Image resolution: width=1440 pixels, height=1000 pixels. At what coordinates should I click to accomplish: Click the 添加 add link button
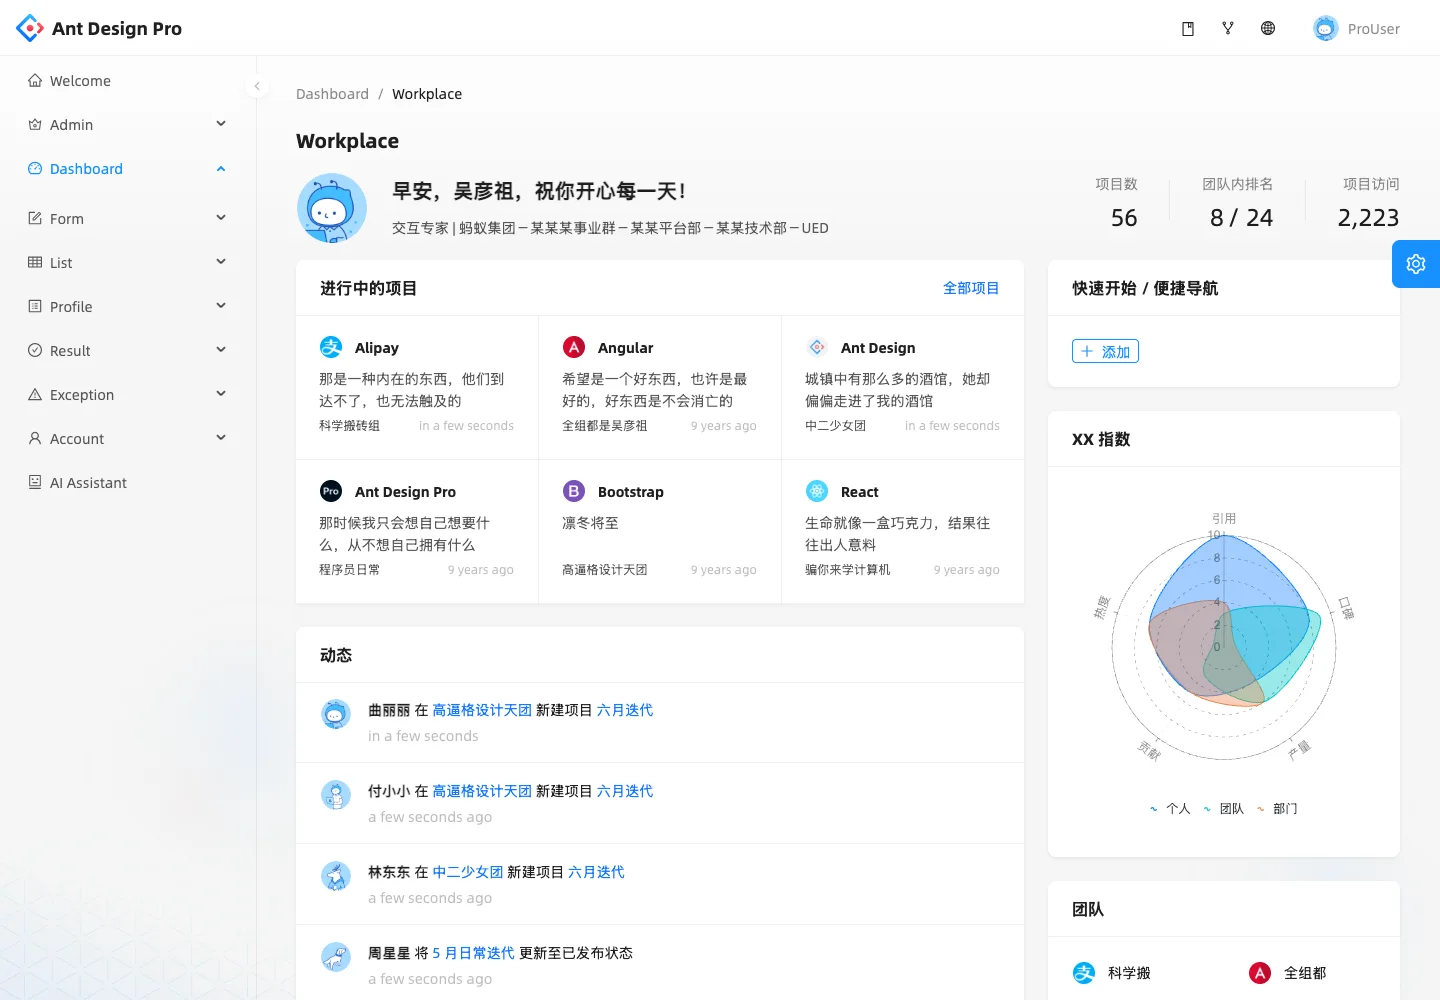point(1105,351)
